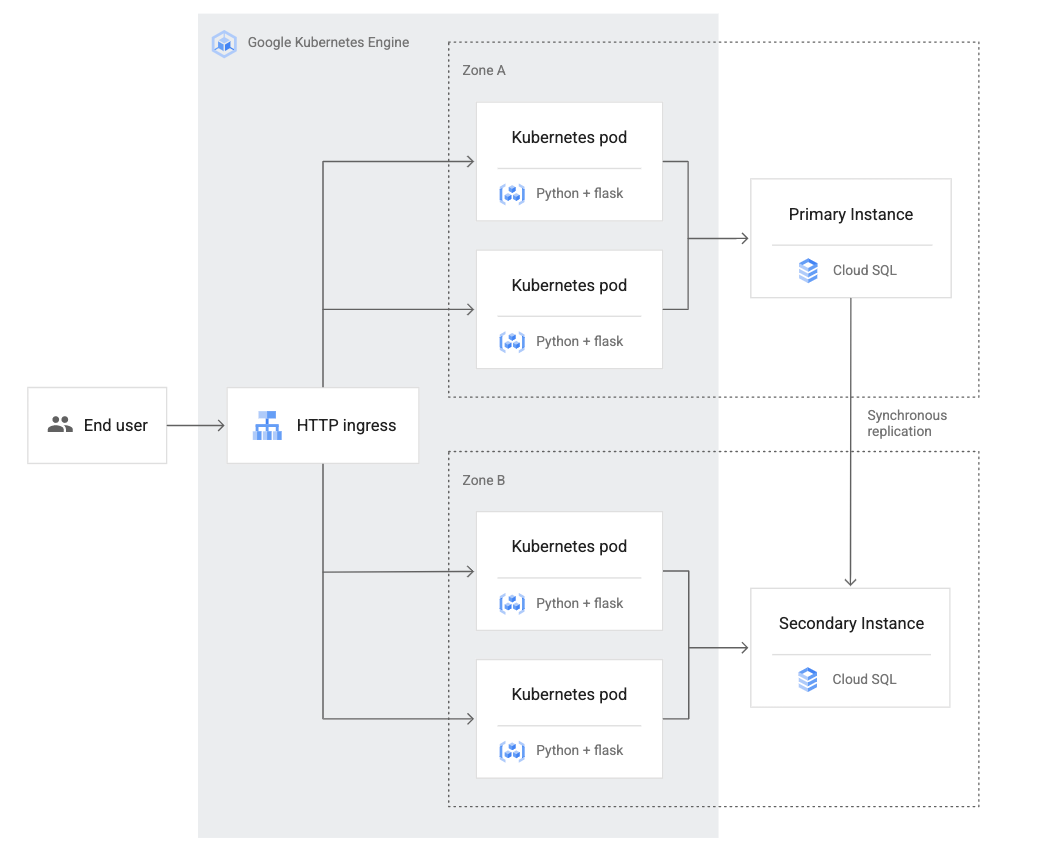Click the End user people icon
The width and height of the screenshot is (1052, 852).
60,424
